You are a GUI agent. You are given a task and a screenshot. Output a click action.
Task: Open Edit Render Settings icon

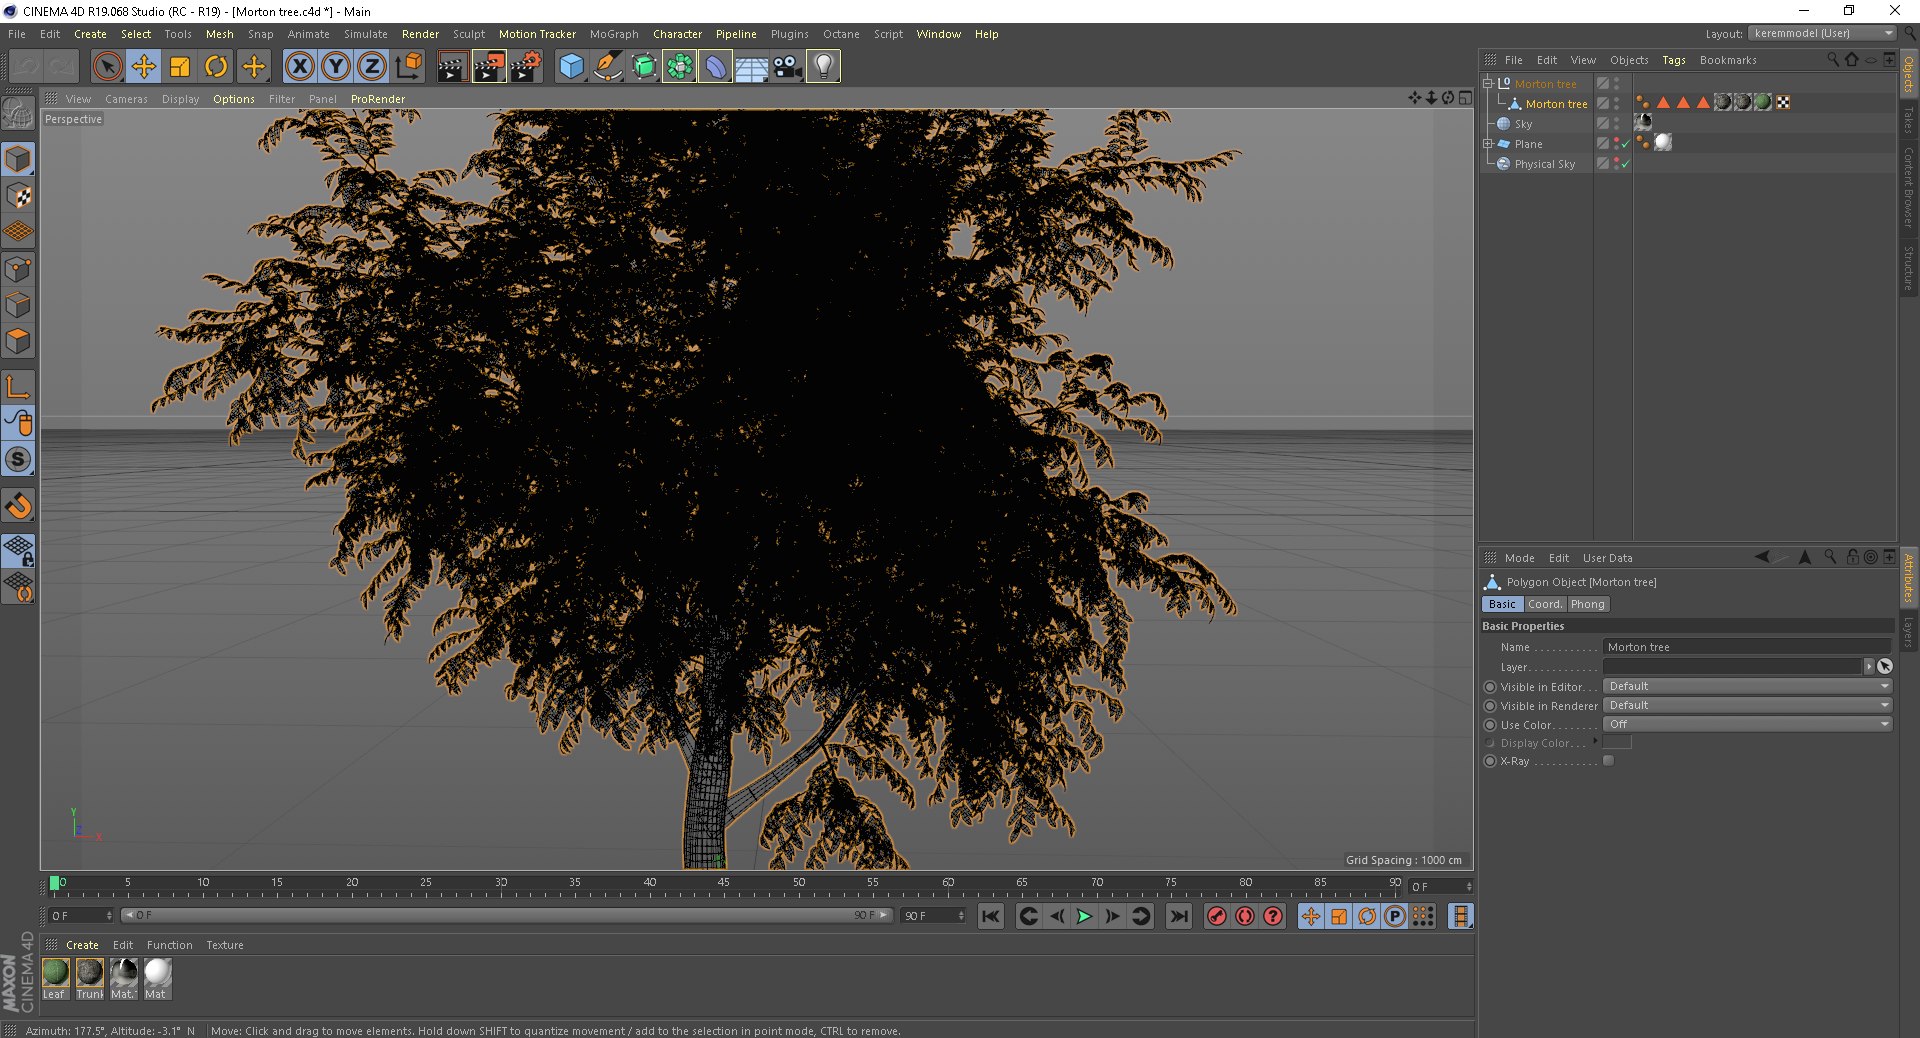[525, 67]
